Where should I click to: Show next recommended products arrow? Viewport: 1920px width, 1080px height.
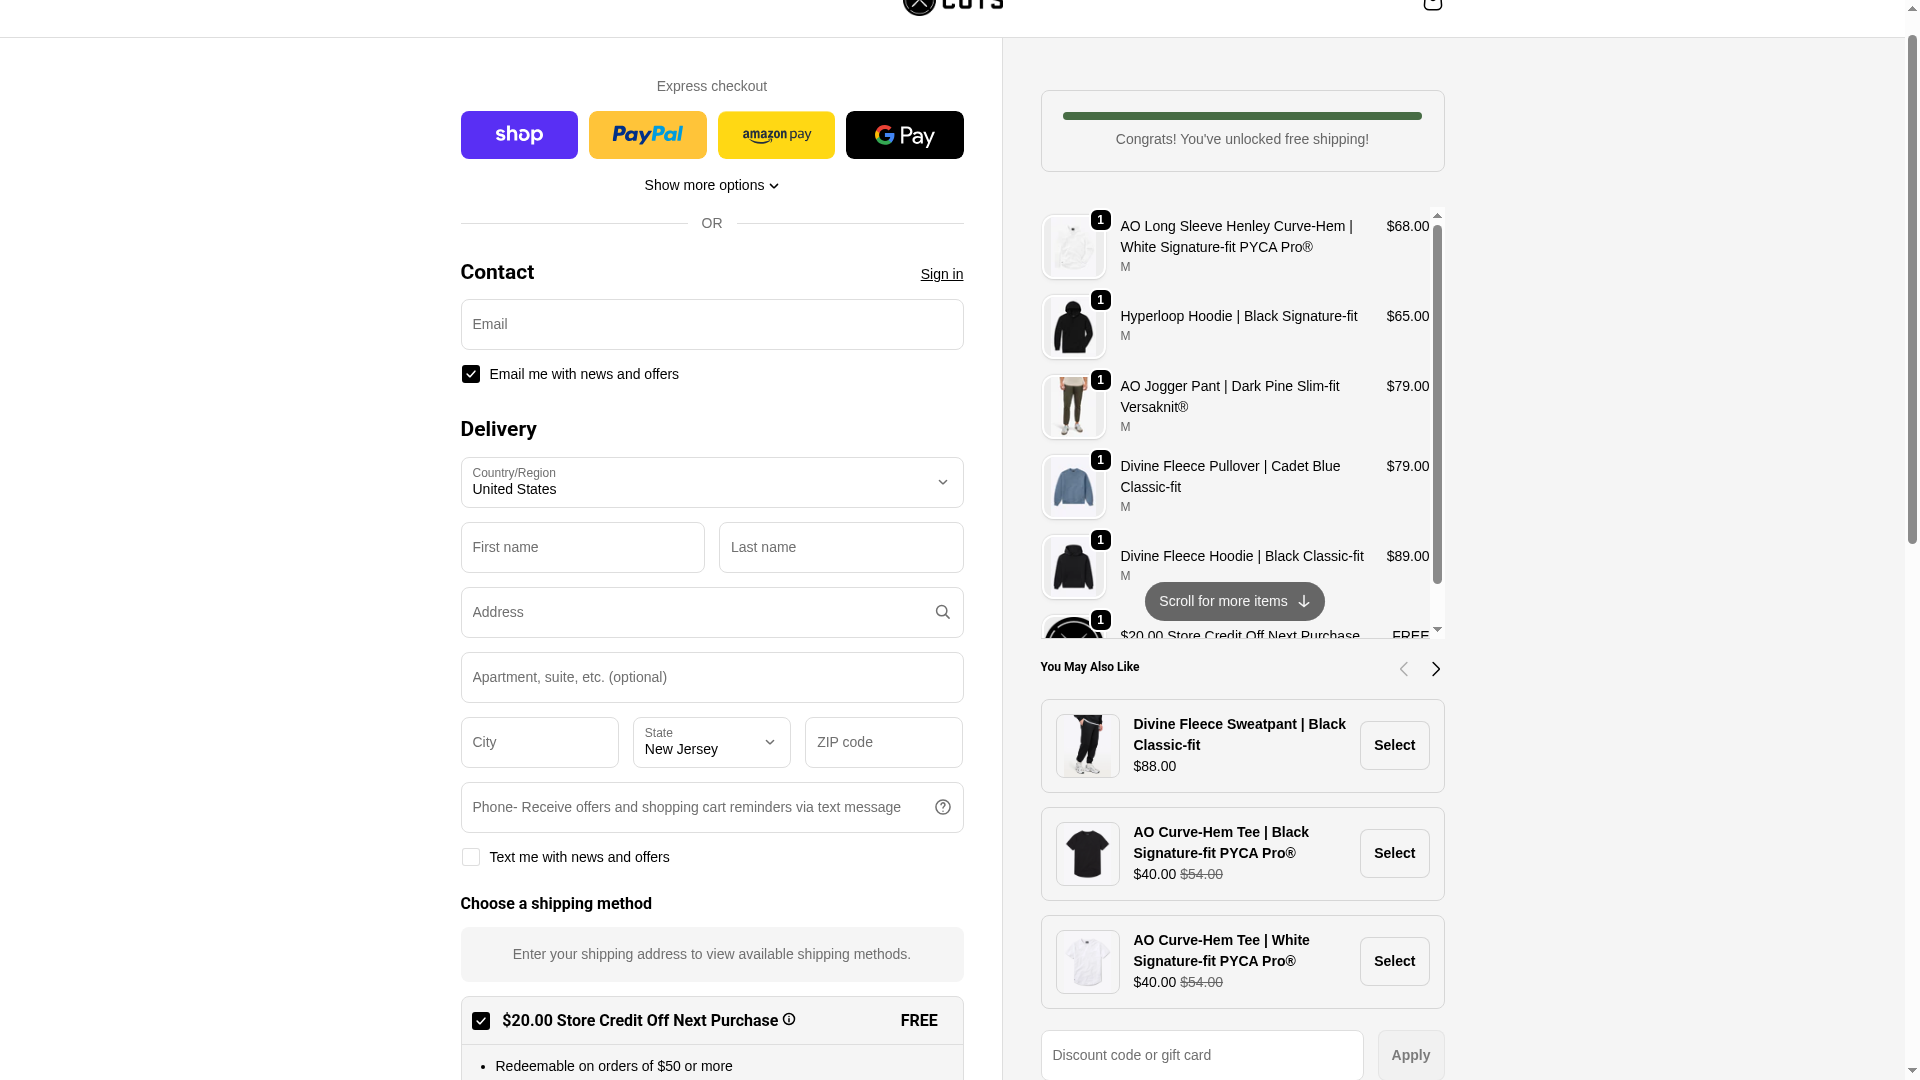(1435, 669)
